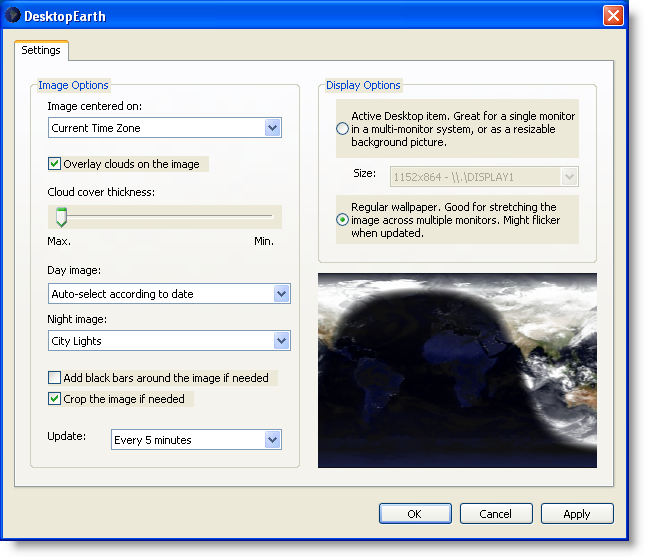
Task: Open the Update interval dropdown
Action: [196, 440]
